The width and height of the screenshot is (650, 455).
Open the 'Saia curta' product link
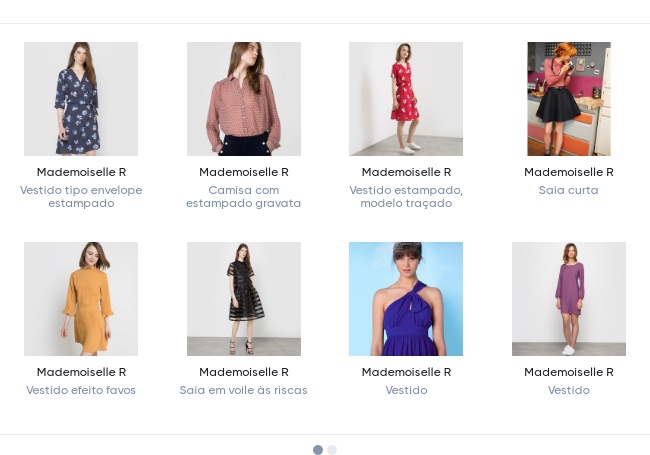(x=568, y=190)
